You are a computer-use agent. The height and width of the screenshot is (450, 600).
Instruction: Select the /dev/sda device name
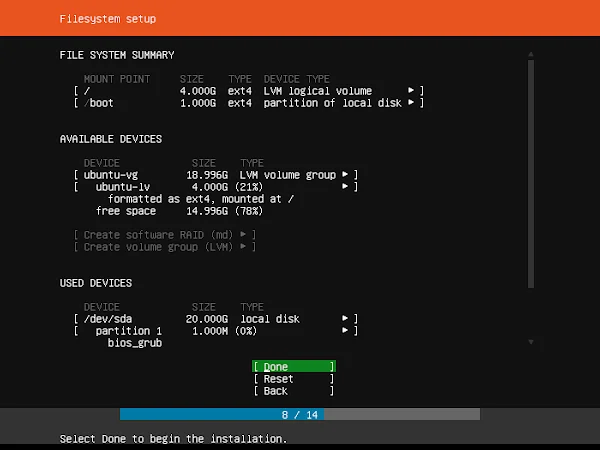[108, 319]
